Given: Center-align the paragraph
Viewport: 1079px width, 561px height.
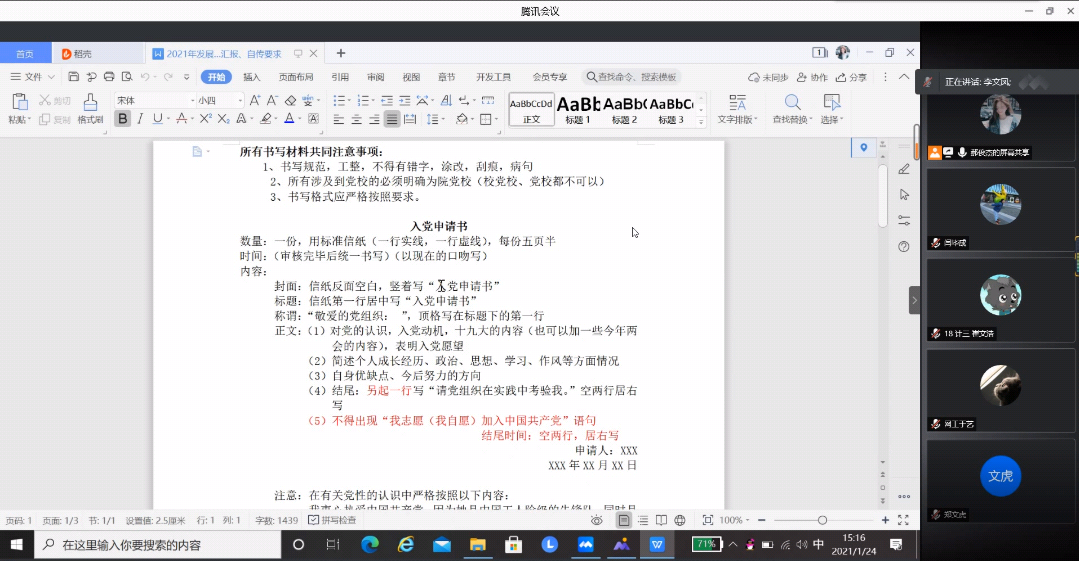Looking at the screenshot, I should pos(355,119).
